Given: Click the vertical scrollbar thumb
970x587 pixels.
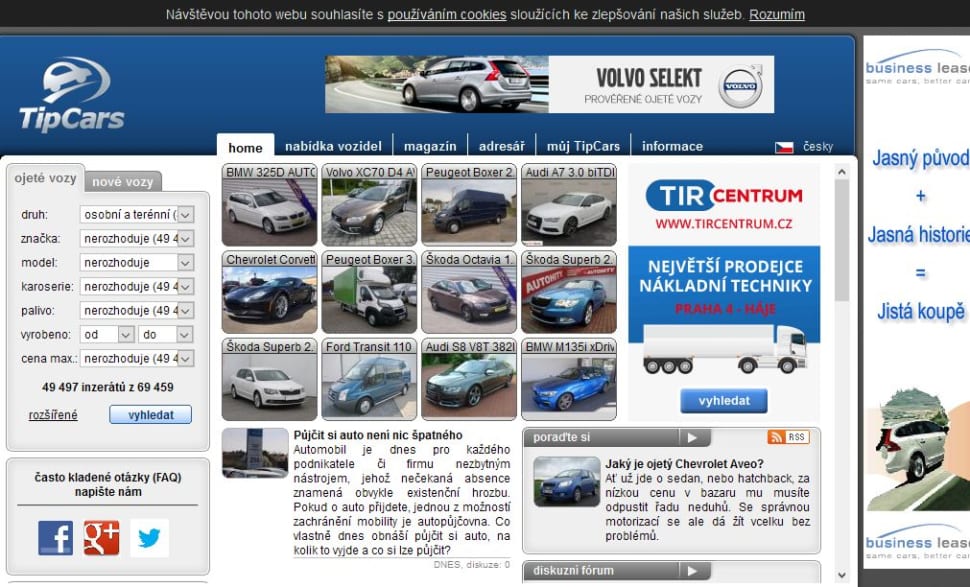Looking at the screenshot, I should coord(841,240).
